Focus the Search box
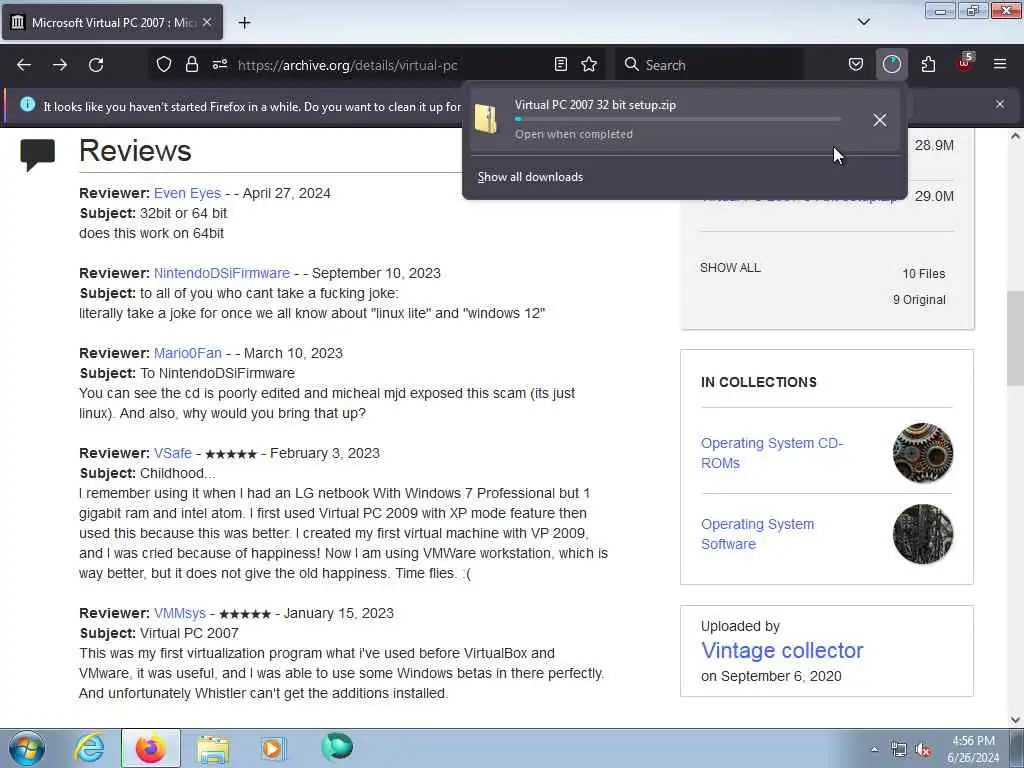The width and height of the screenshot is (1024, 768). pos(709,65)
